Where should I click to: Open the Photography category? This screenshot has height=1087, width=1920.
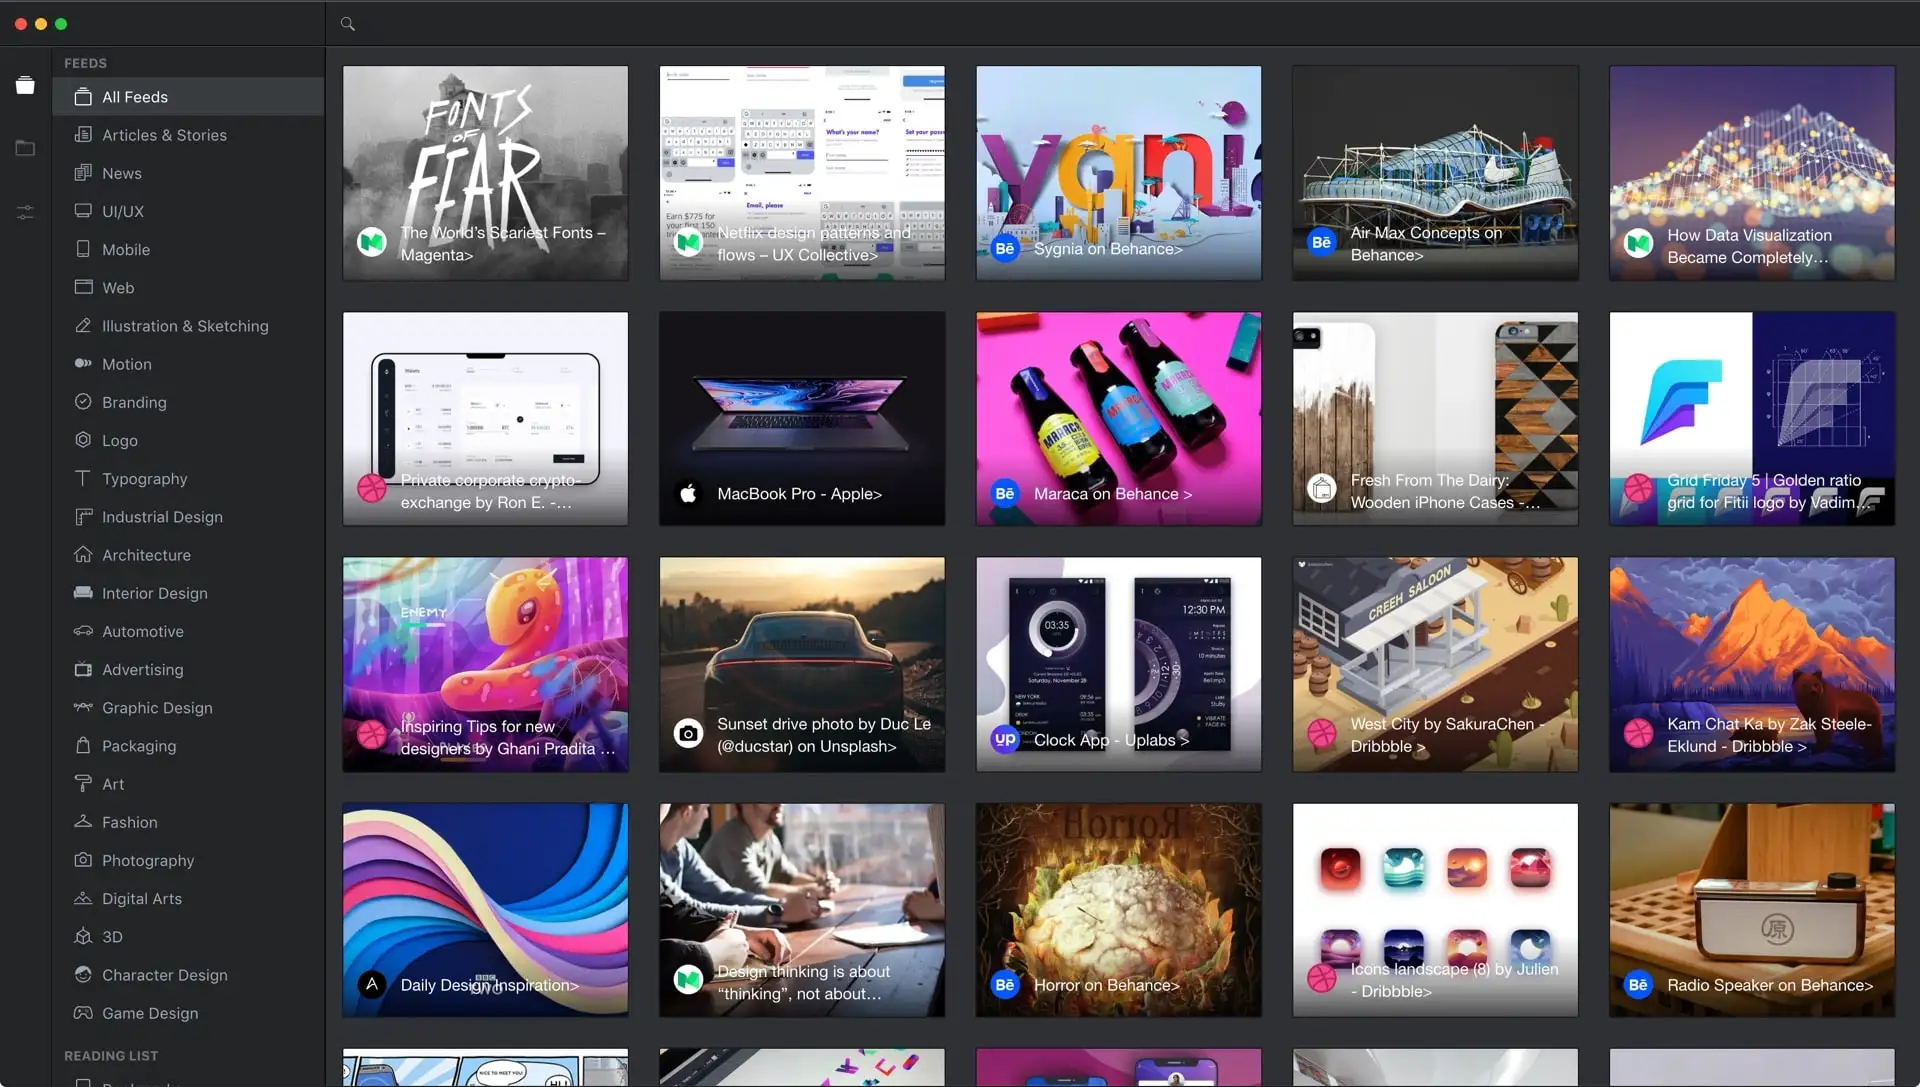147,860
